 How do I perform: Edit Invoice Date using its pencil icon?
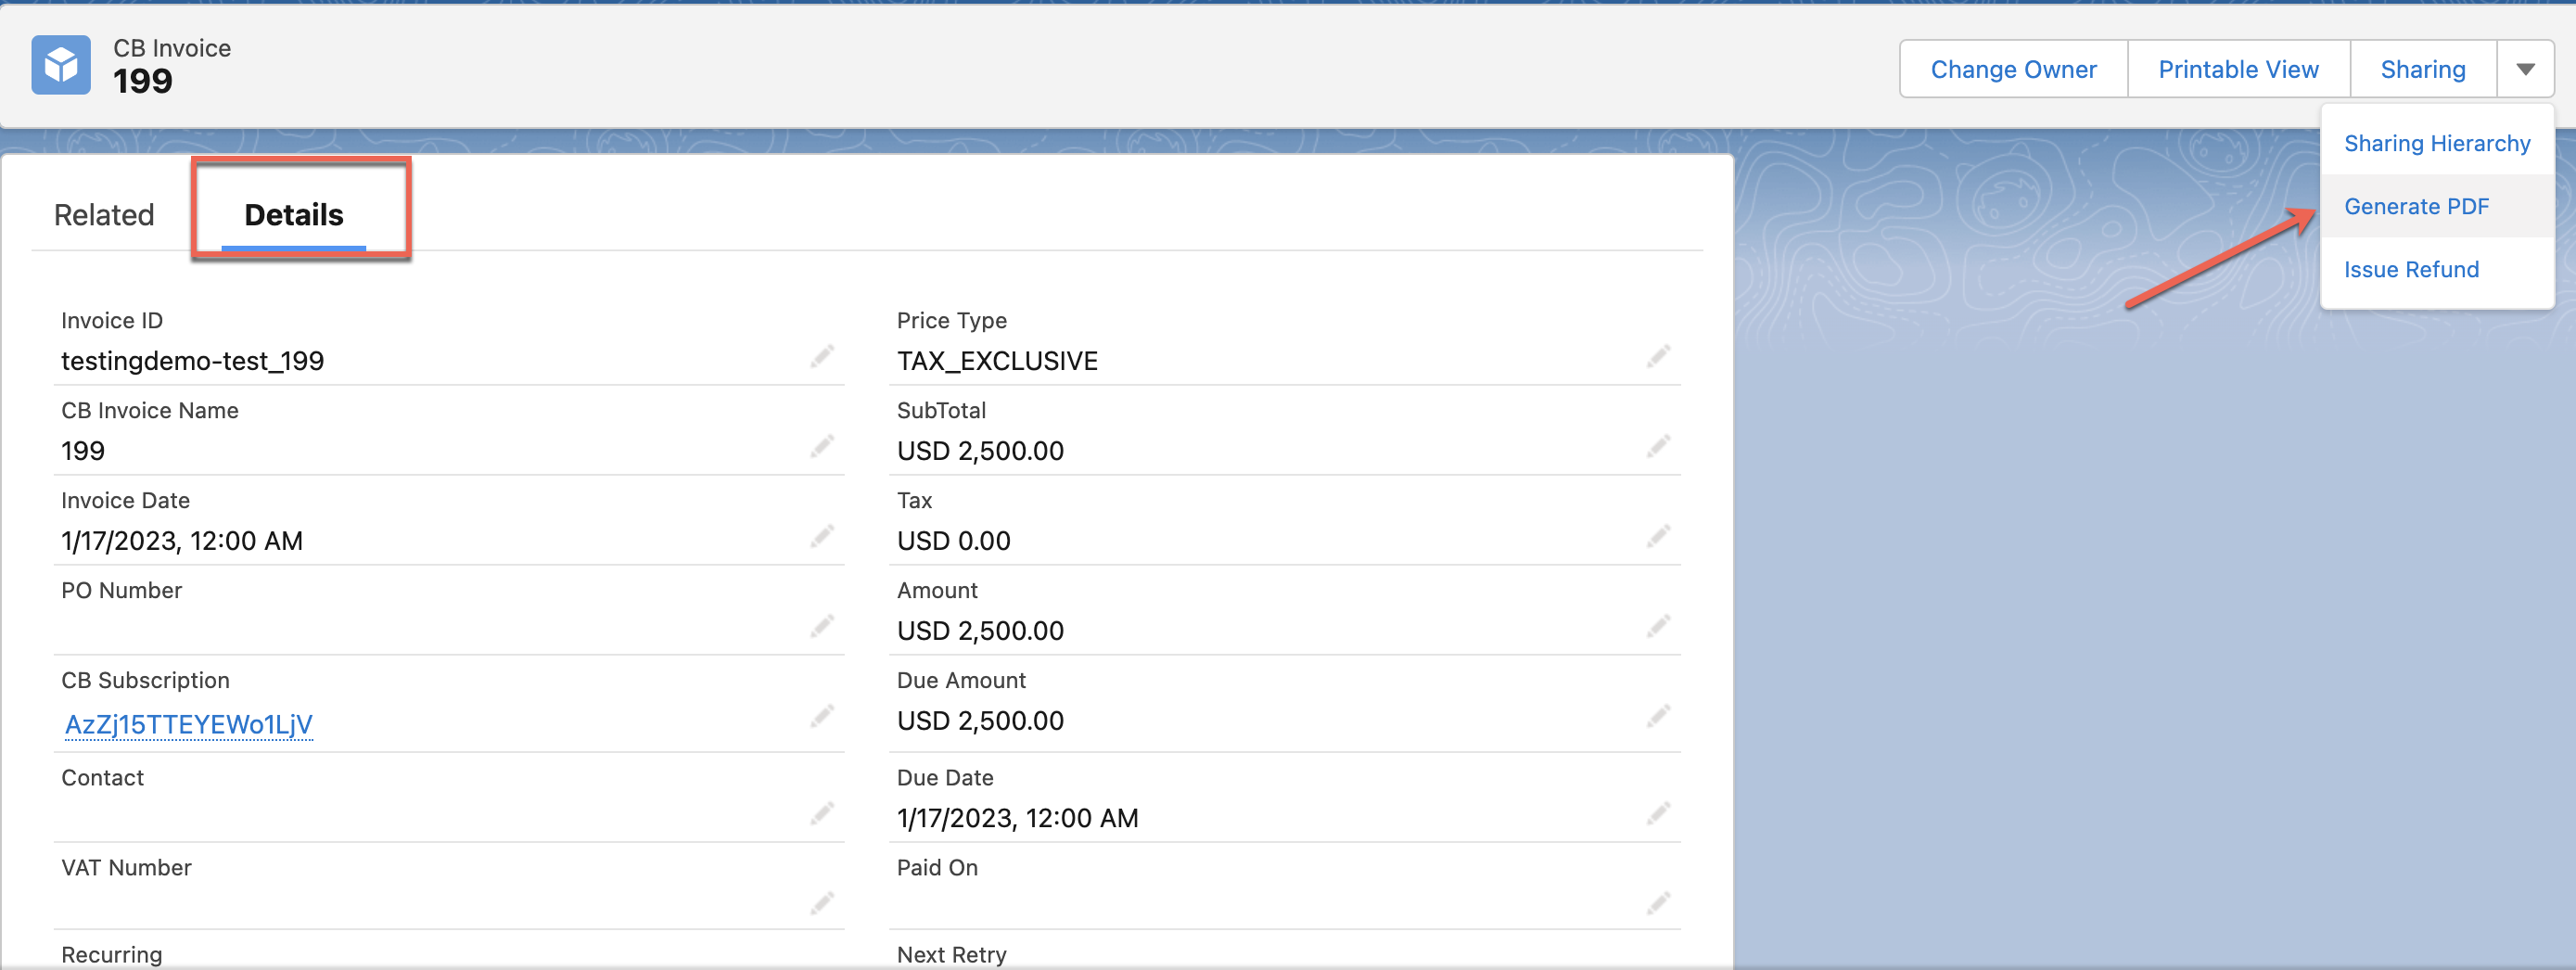[822, 537]
